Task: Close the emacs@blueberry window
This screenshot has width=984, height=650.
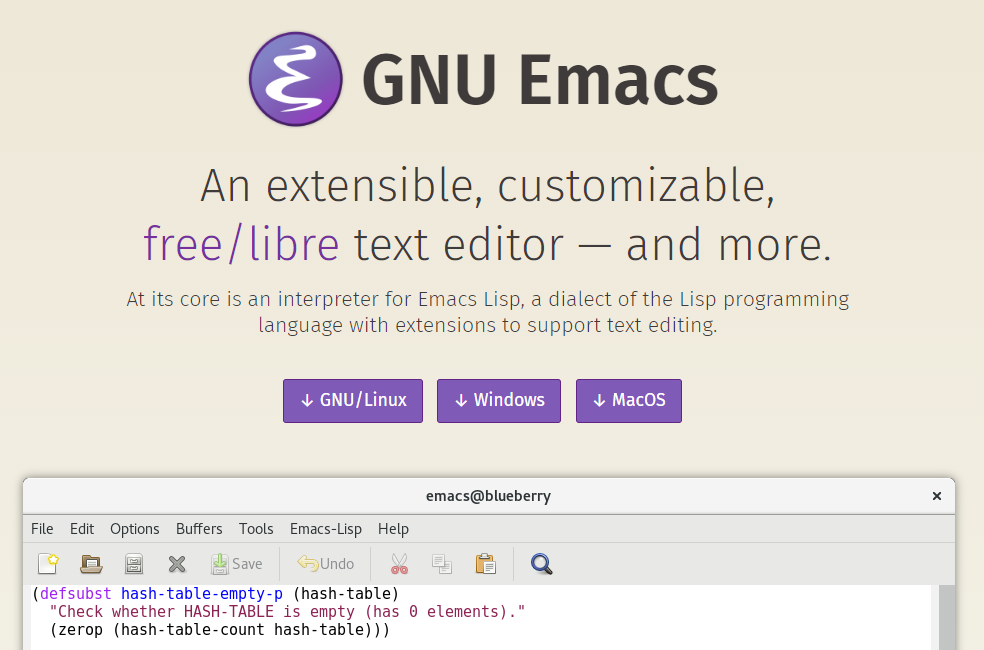Action: tap(936, 496)
